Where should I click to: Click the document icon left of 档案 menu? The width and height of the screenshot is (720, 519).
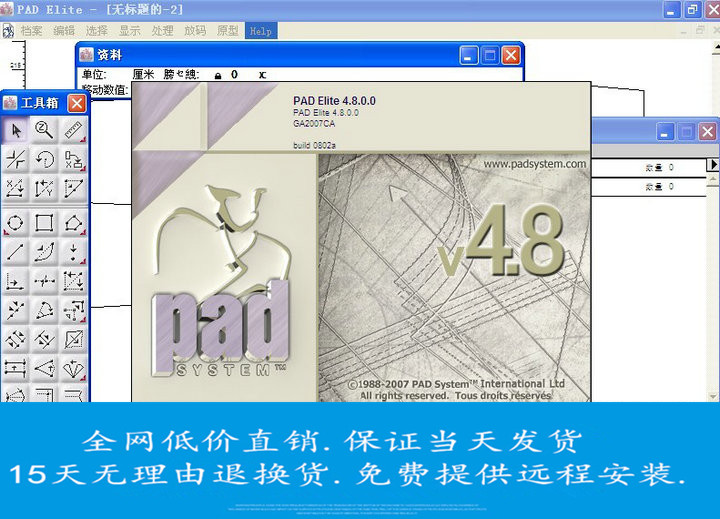pyautogui.click(x=8, y=31)
